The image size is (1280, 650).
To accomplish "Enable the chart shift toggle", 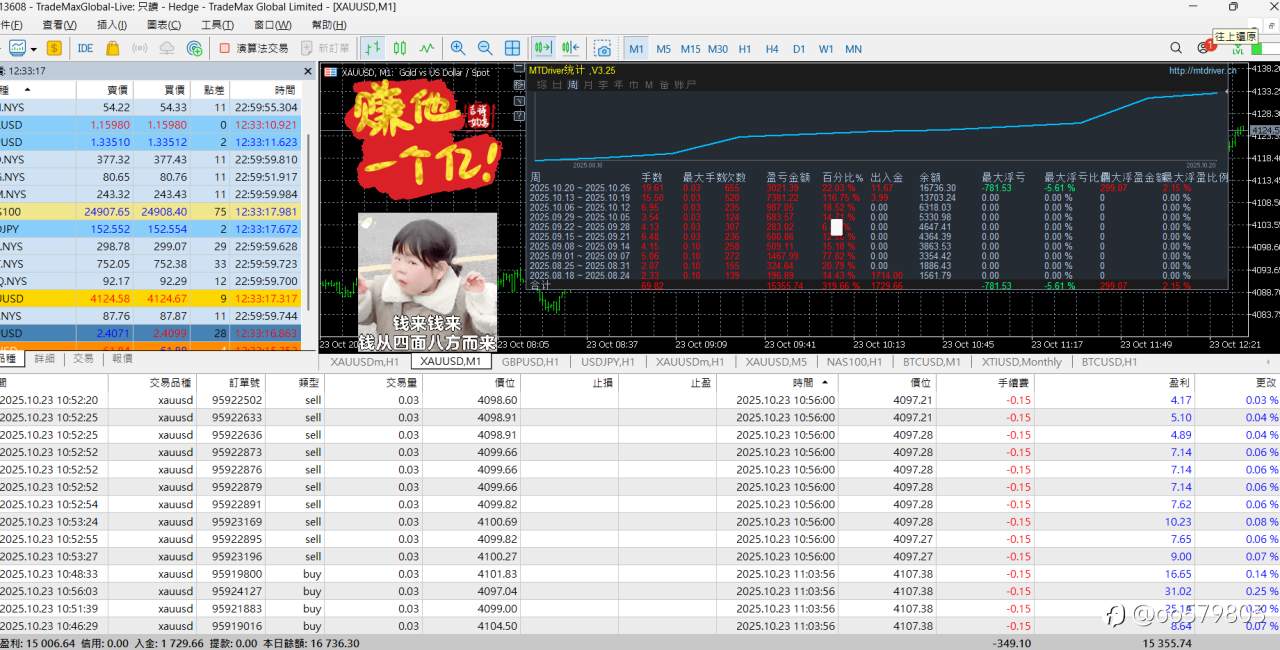I will 570,48.
